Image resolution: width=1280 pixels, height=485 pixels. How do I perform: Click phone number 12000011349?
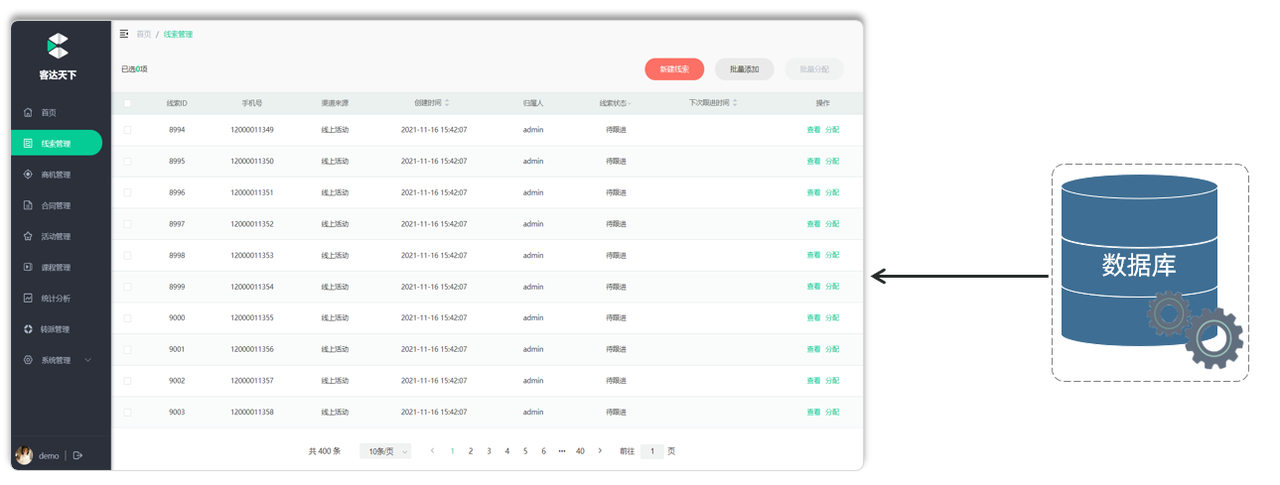(x=252, y=130)
